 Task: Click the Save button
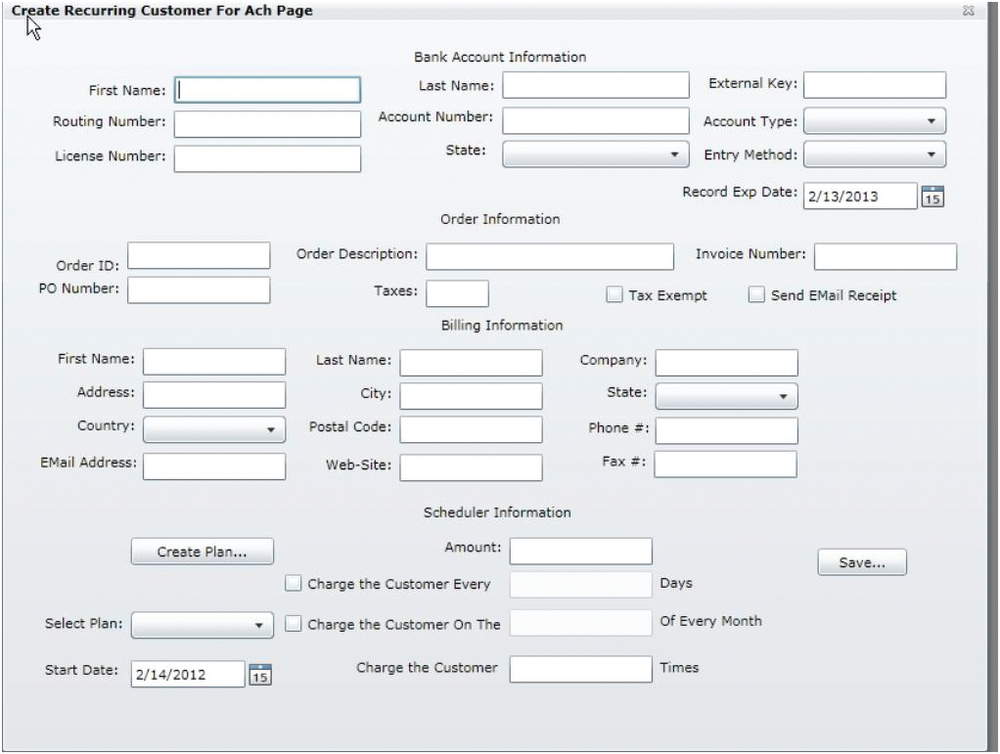[x=862, y=562]
